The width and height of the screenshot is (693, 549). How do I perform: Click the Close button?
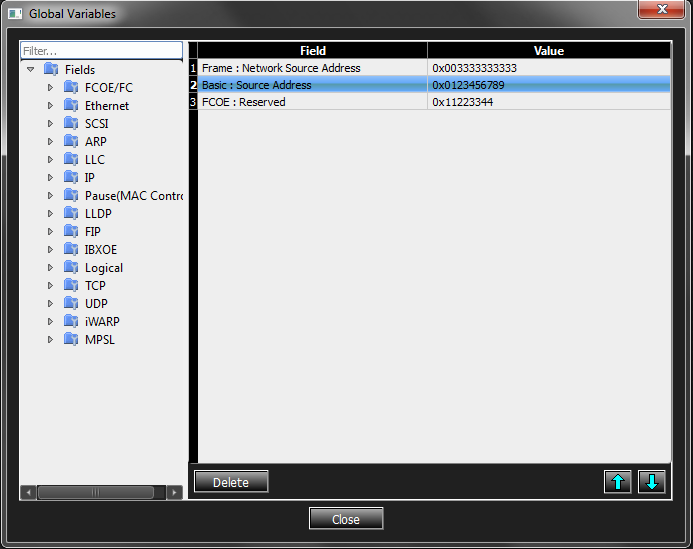point(346,519)
